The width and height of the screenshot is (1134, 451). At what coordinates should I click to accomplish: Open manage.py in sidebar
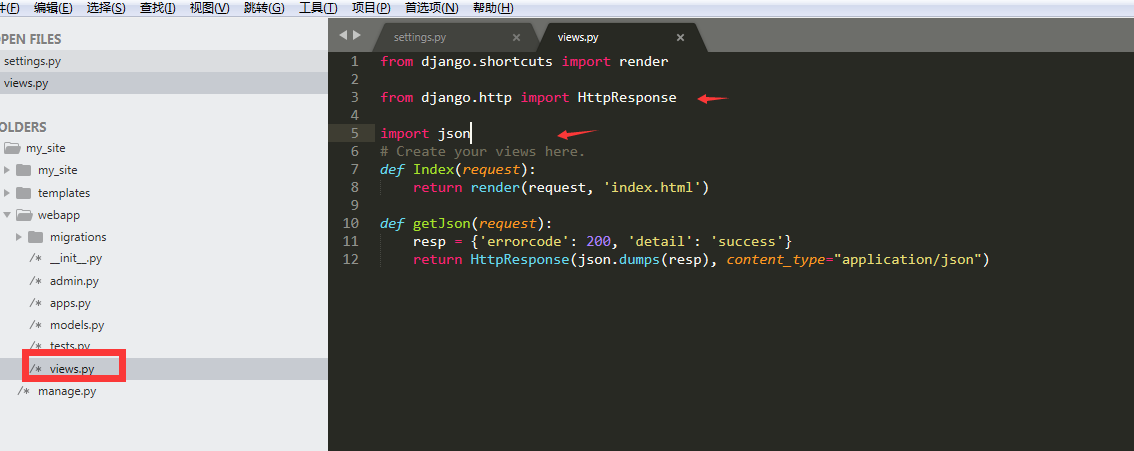pos(67,392)
